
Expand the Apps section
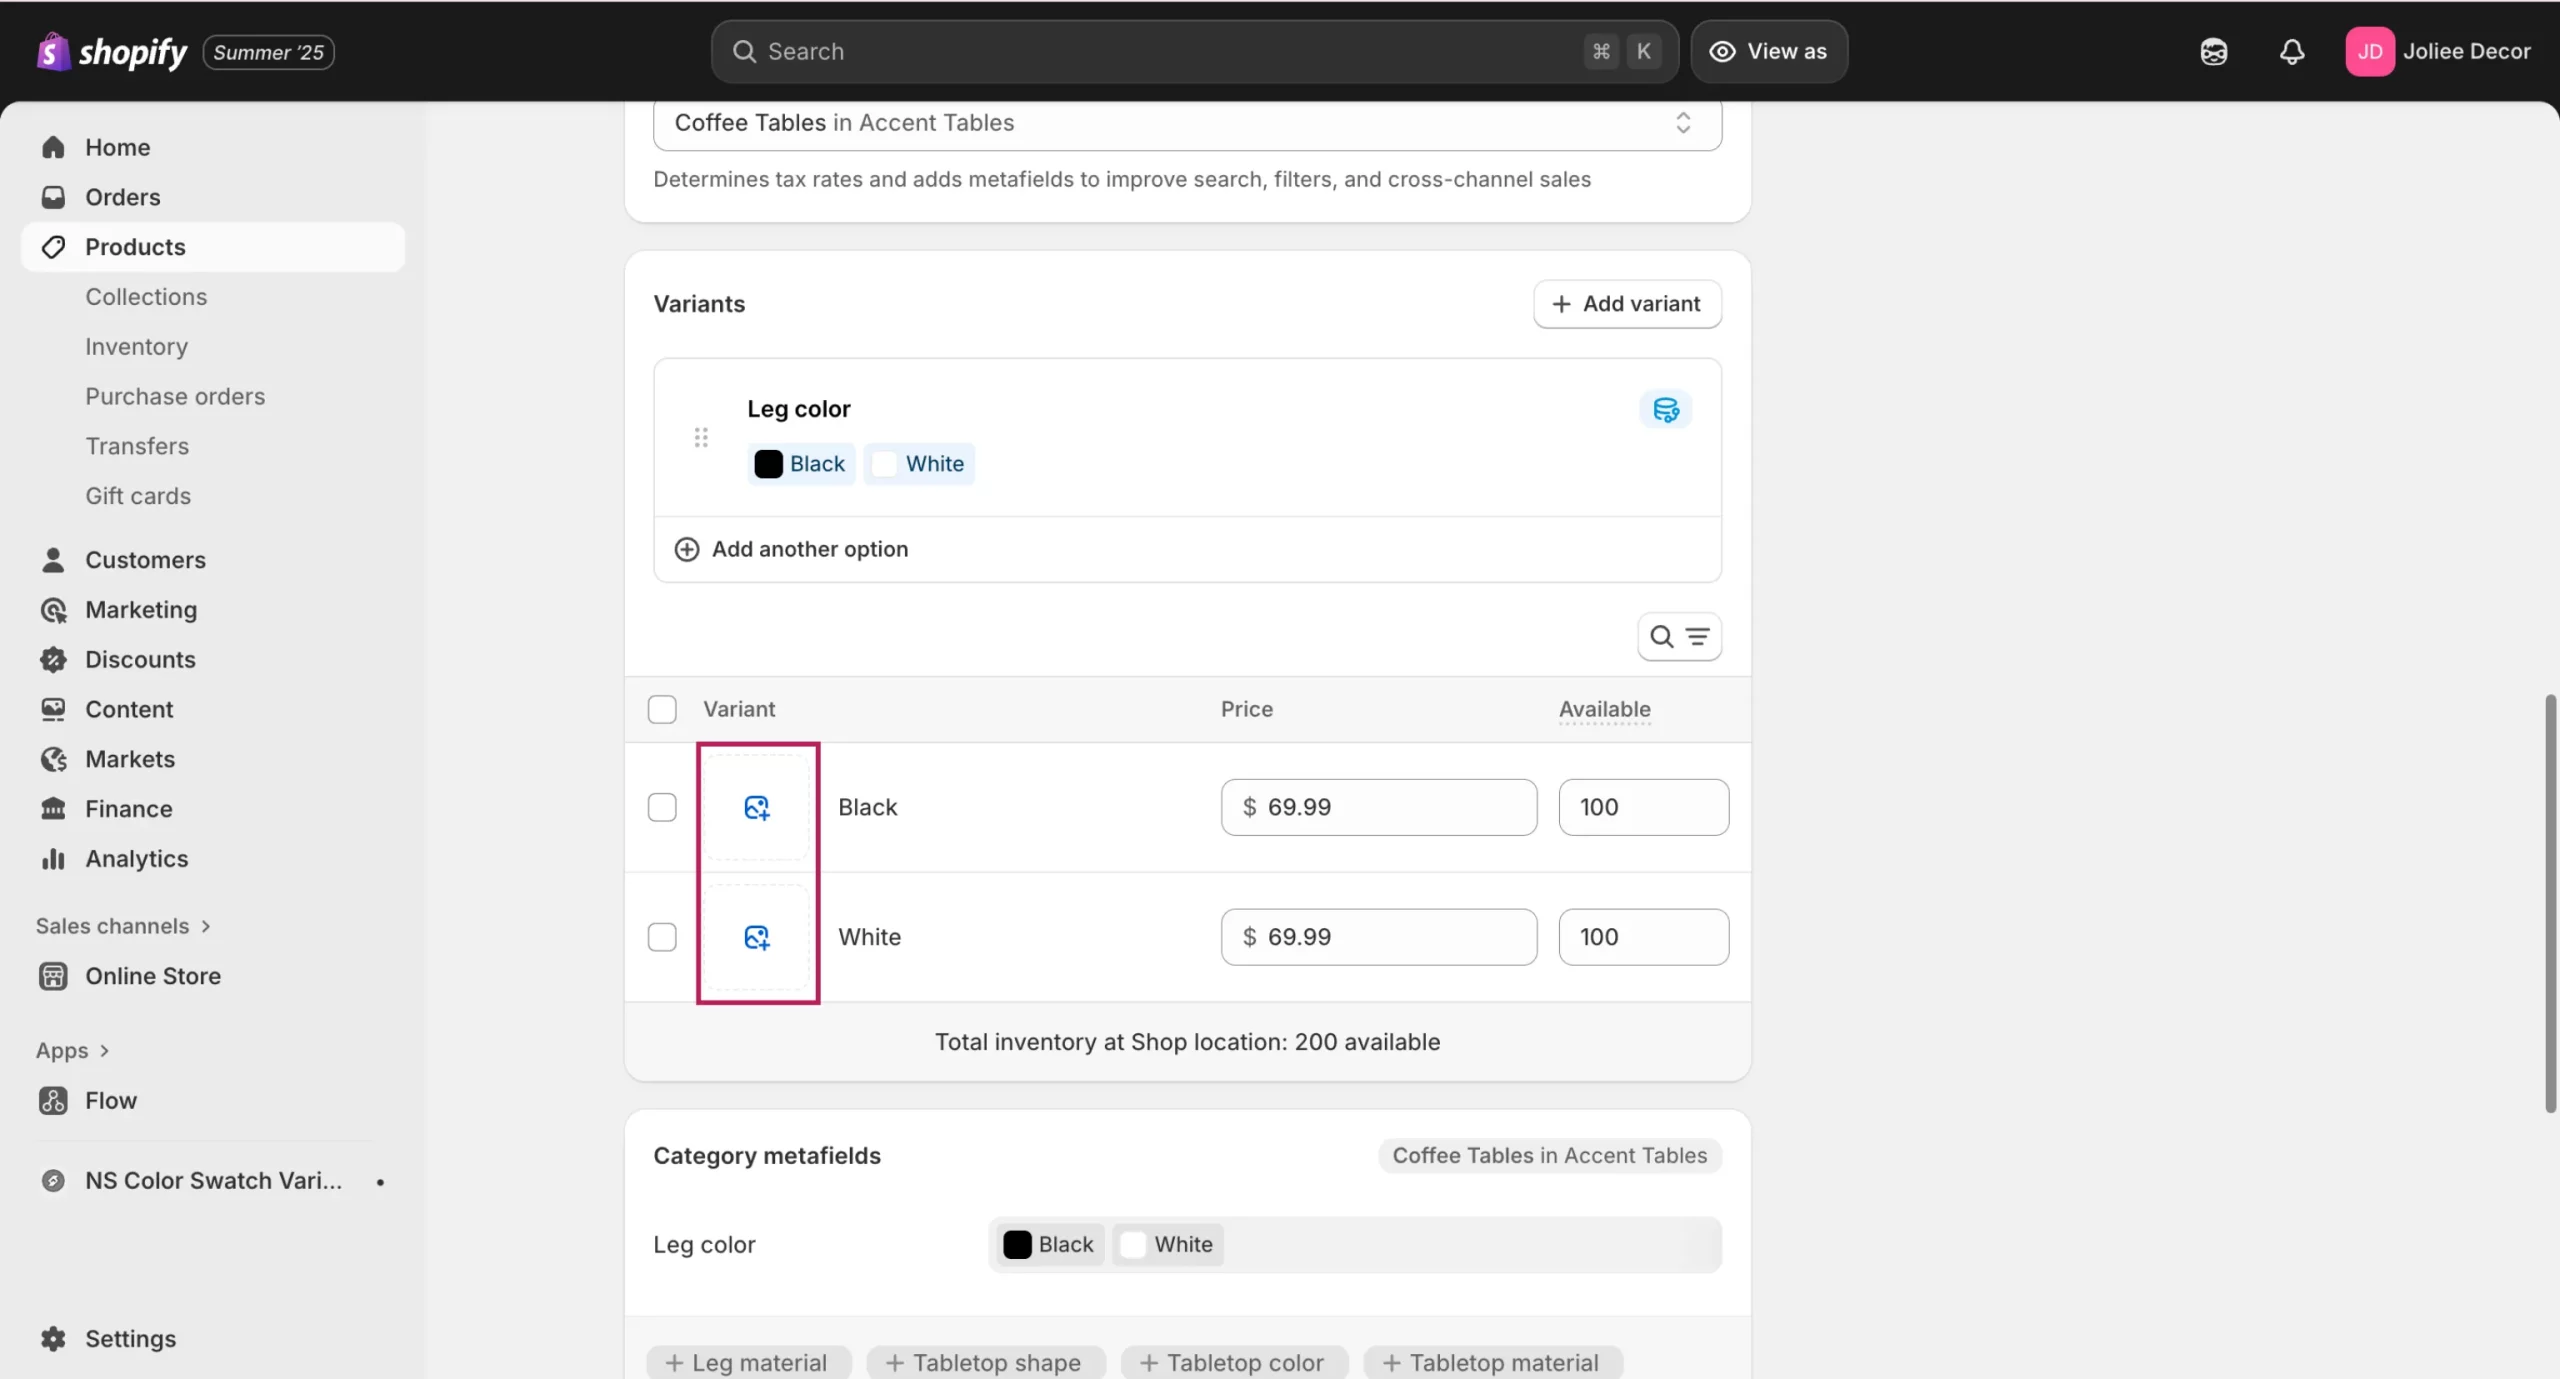click(72, 1051)
